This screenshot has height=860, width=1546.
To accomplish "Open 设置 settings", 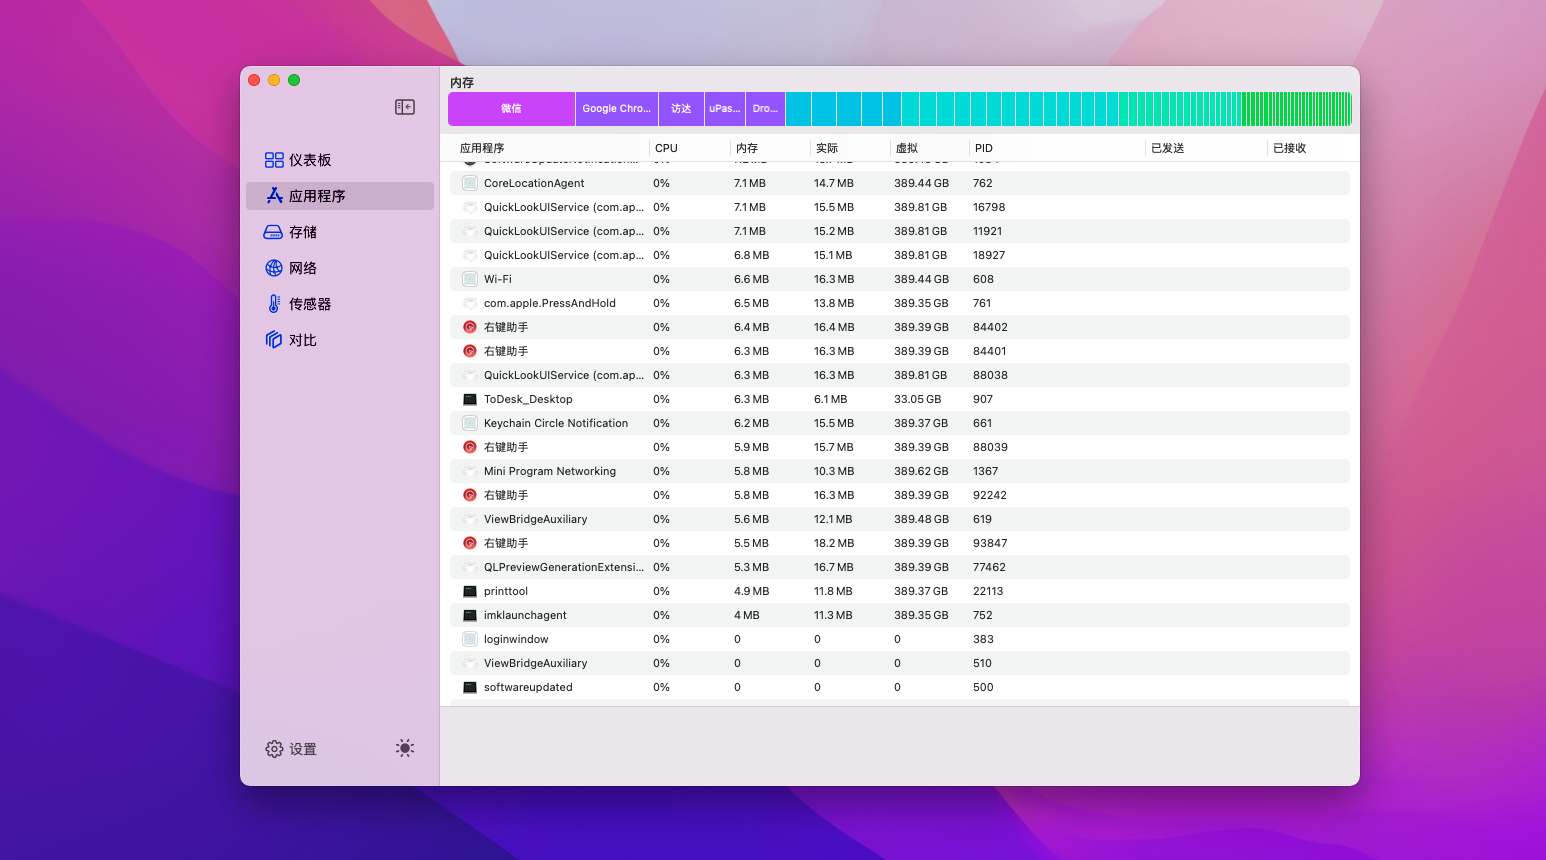I will 291,749.
